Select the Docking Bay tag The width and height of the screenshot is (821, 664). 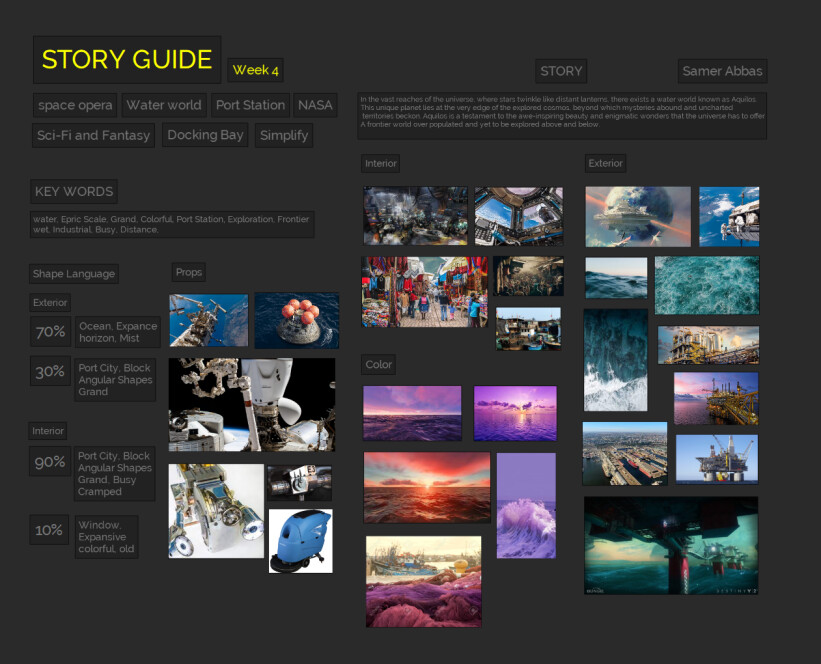(205, 135)
